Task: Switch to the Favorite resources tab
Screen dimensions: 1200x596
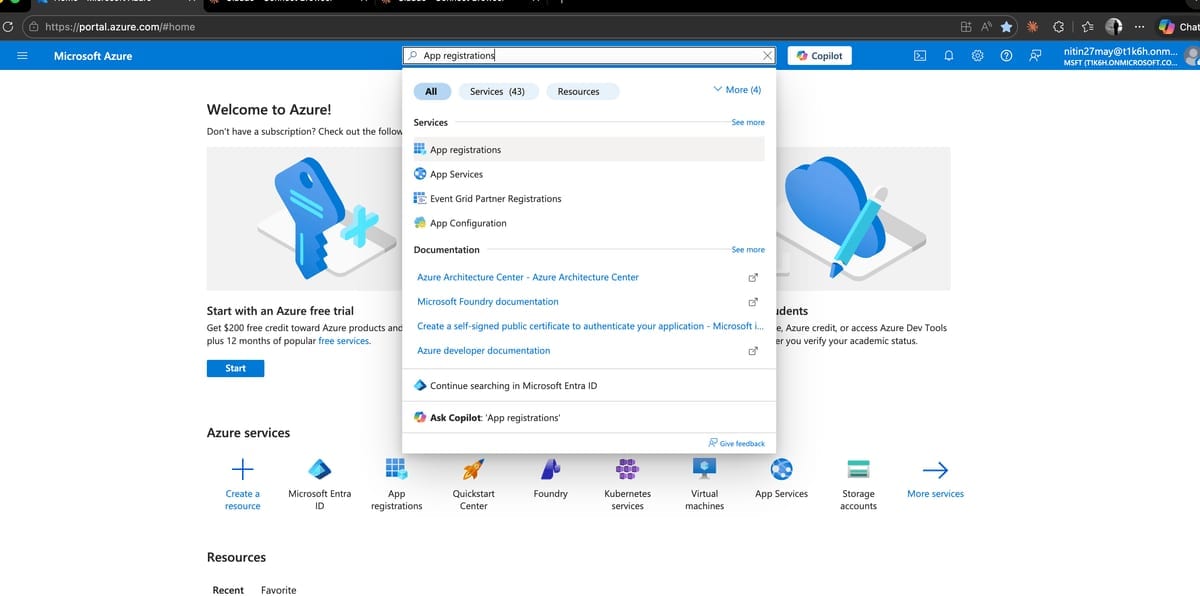Action: [278, 590]
